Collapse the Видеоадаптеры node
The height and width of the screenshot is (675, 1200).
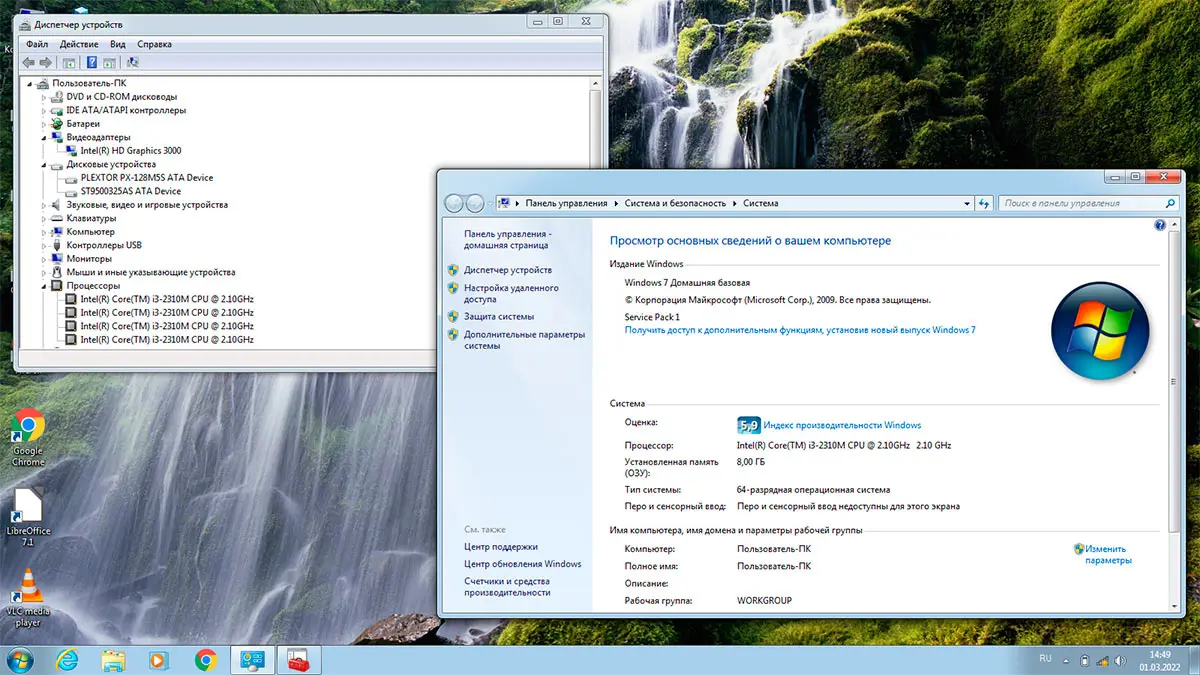click(x=44, y=137)
